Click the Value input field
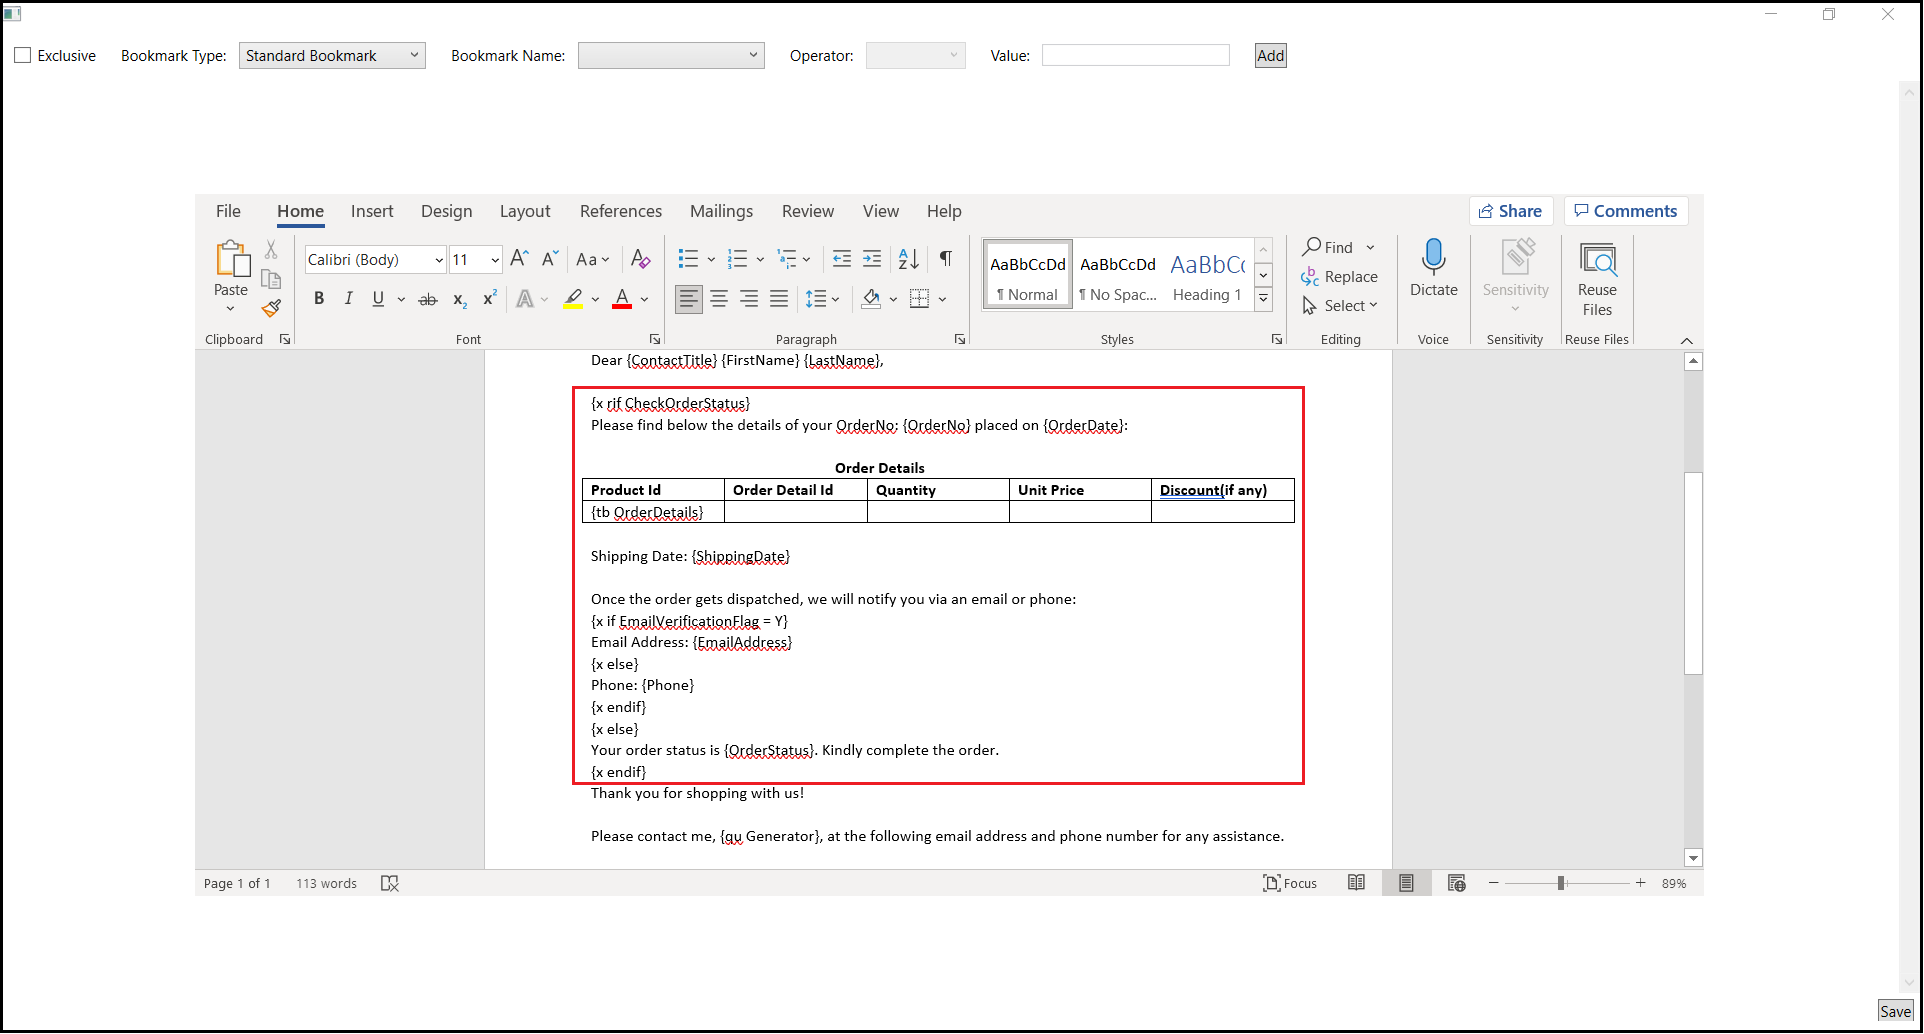Image resolution: width=1924 pixels, height=1034 pixels. [1135, 56]
